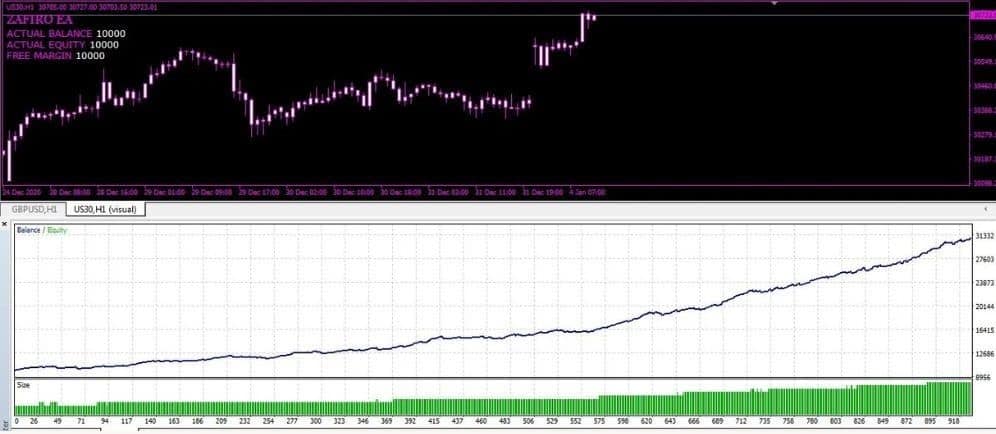Screen dimensions: 996x434
Task: Click the 31332 value on balance axis
Action: pos(984,236)
